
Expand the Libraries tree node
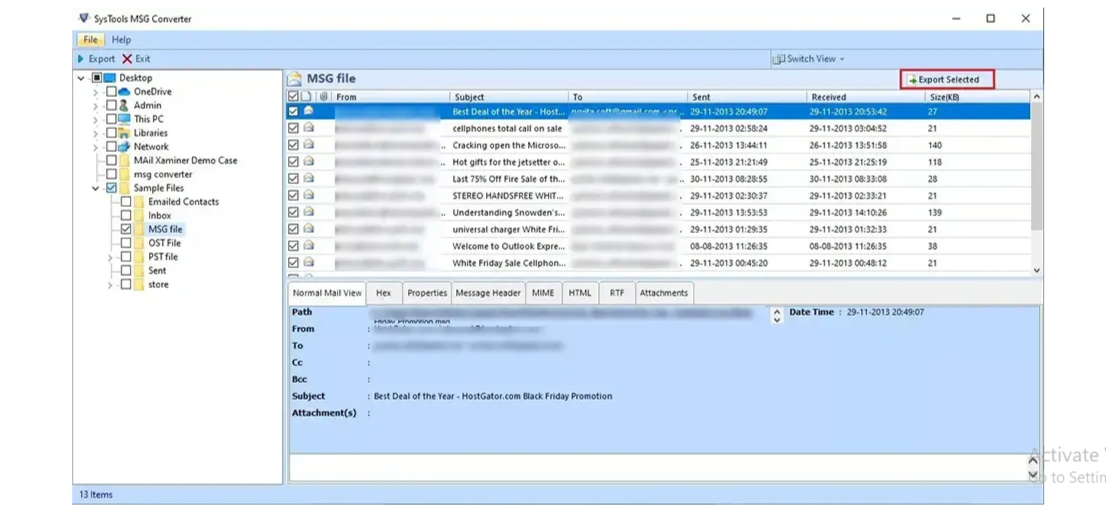point(96,133)
